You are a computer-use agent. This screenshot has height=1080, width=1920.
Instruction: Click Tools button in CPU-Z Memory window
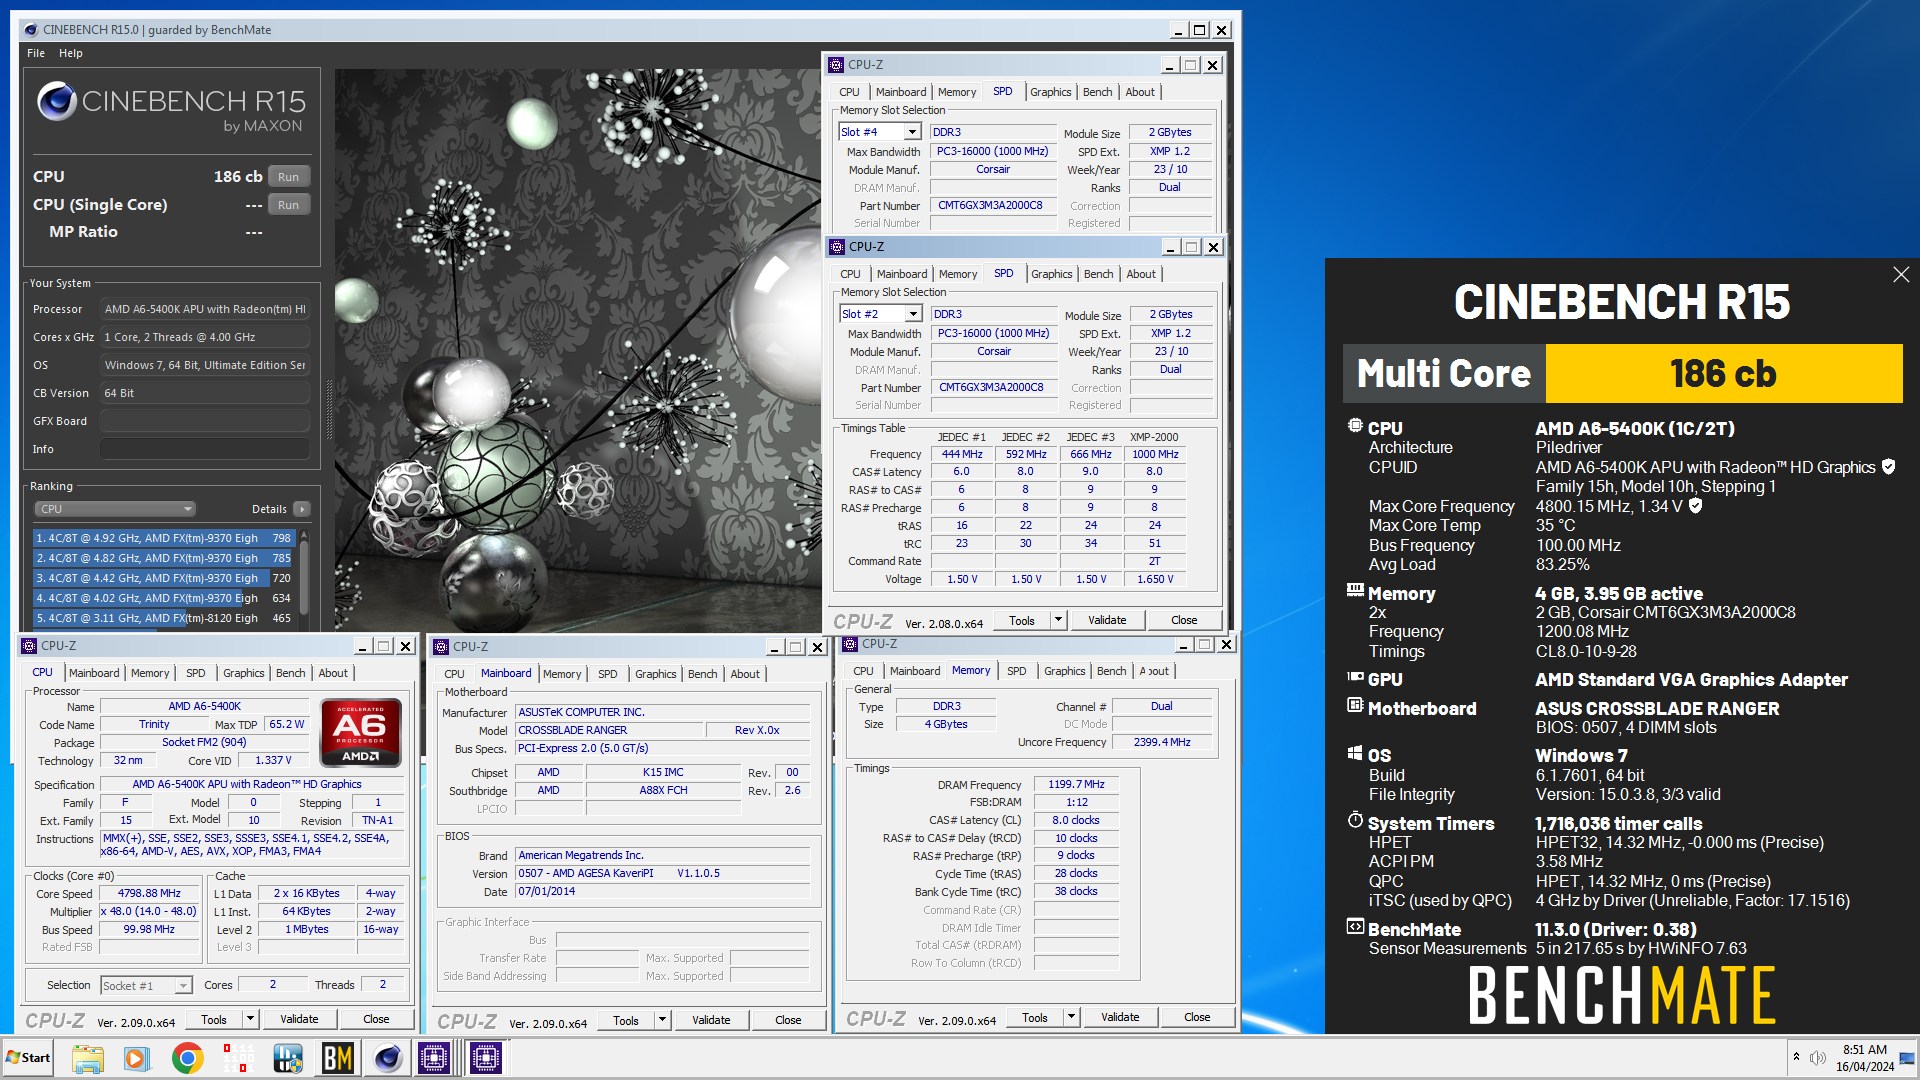(1035, 1017)
